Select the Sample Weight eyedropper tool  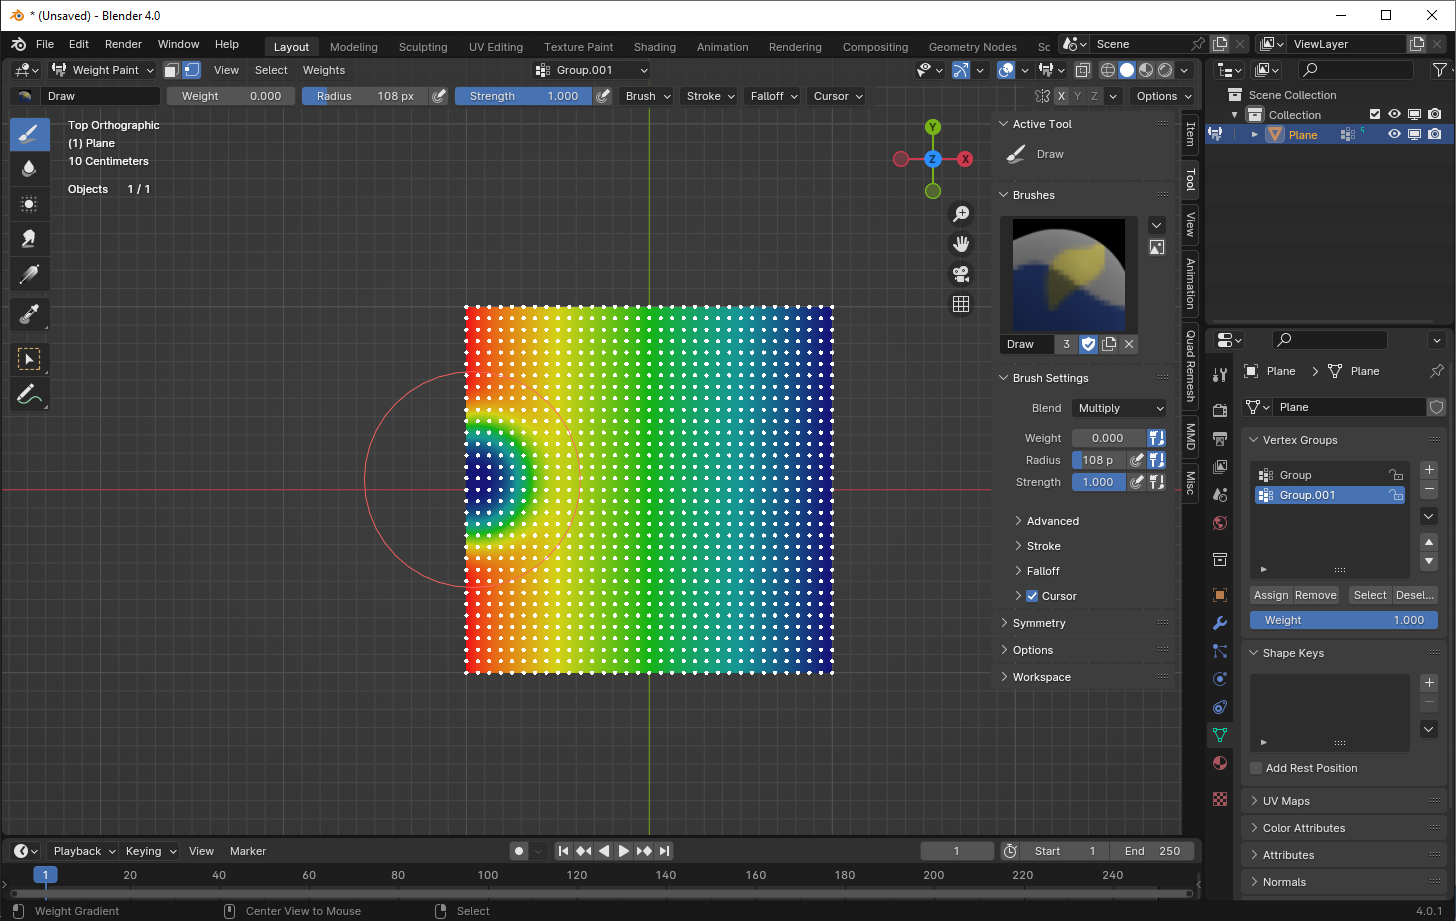click(x=29, y=315)
